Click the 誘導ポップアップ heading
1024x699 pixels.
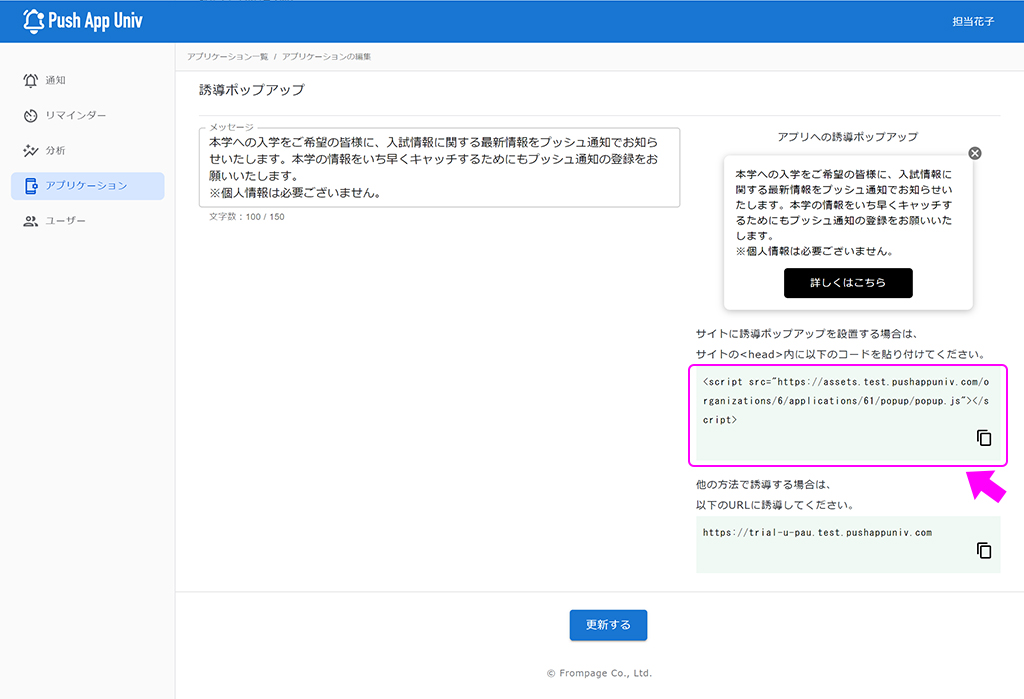coord(251,90)
